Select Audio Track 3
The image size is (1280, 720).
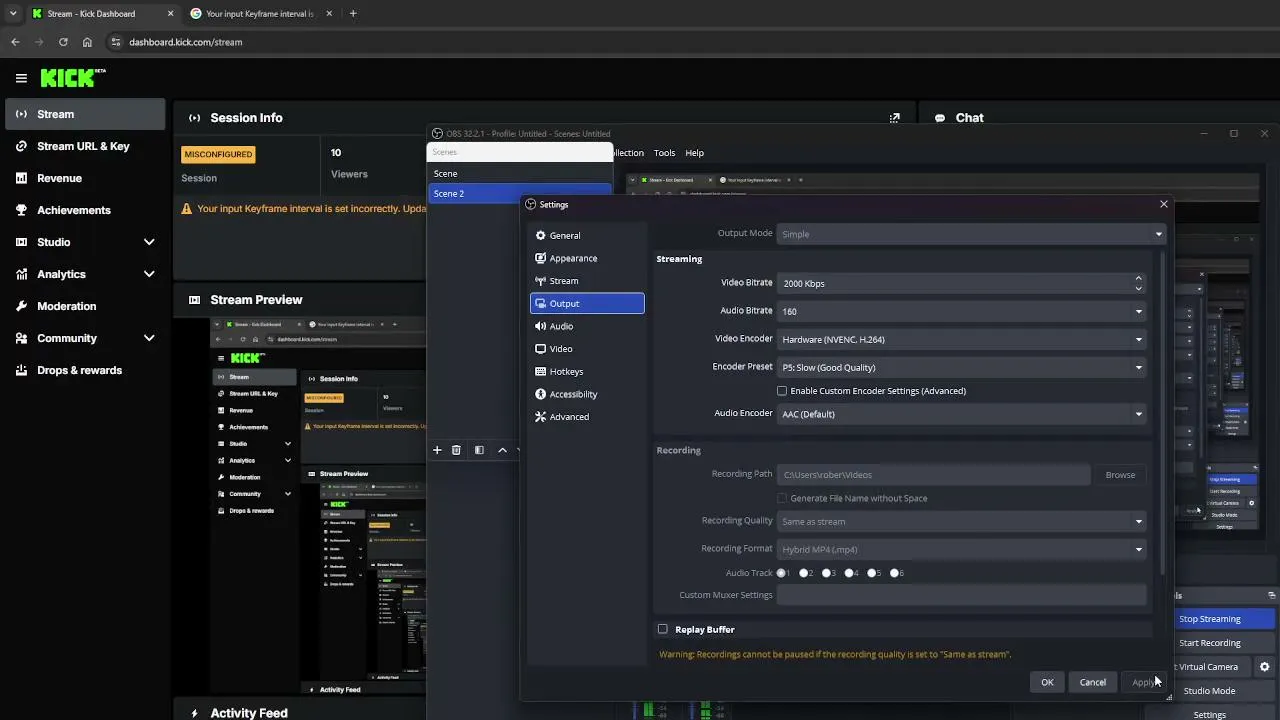coord(827,573)
